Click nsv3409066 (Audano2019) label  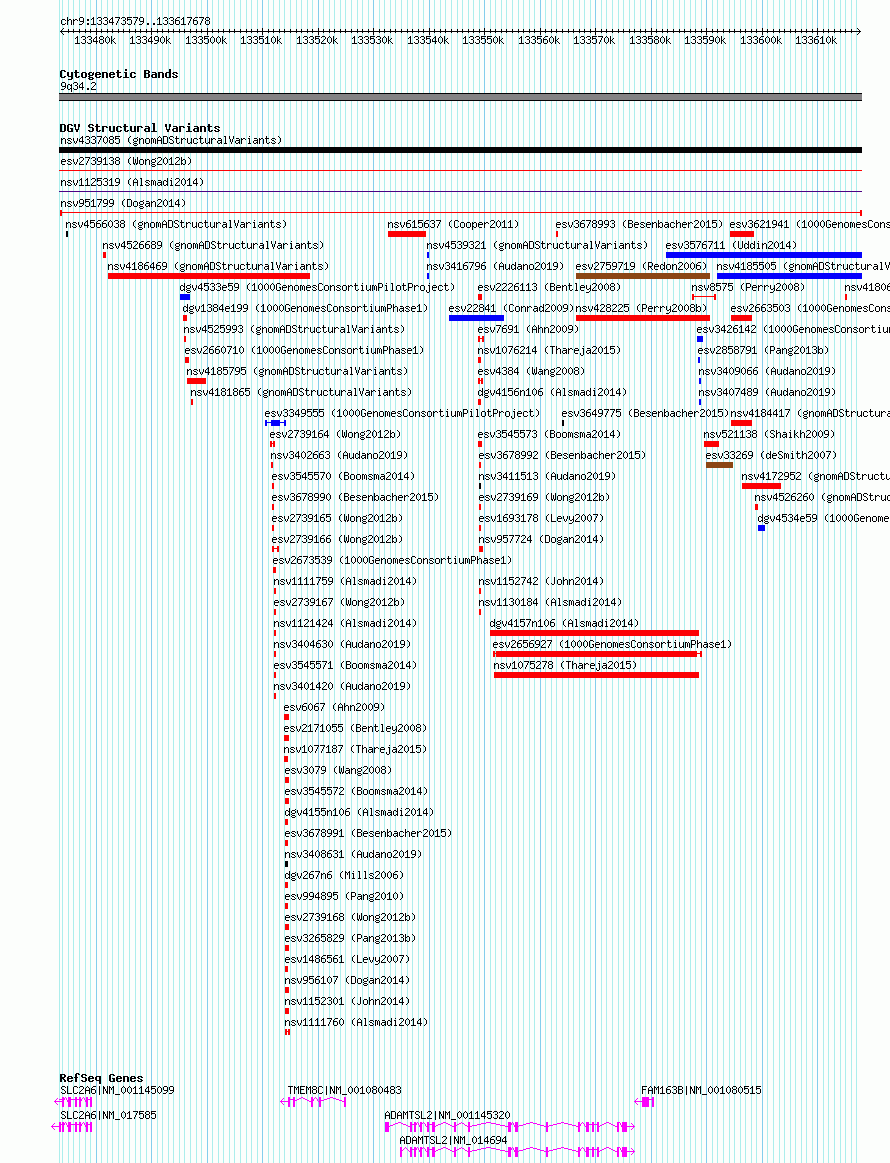pos(767,371)
